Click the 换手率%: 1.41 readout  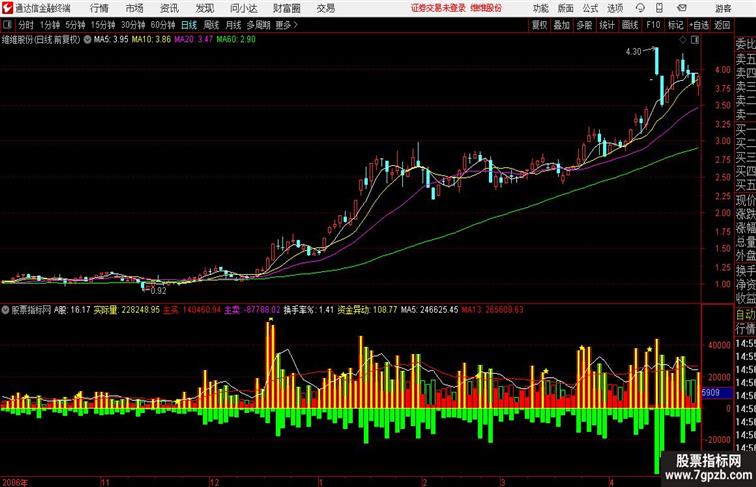pyautogui.click(x=309, y=310)
